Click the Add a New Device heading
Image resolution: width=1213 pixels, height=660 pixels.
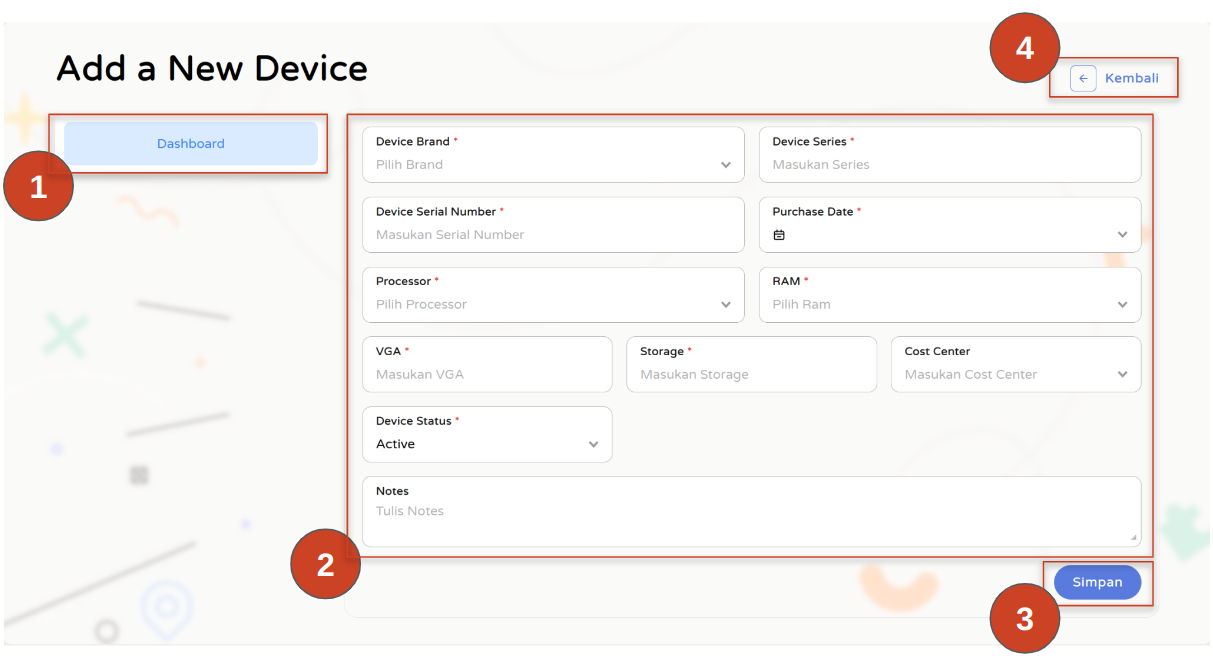(212, 69)
